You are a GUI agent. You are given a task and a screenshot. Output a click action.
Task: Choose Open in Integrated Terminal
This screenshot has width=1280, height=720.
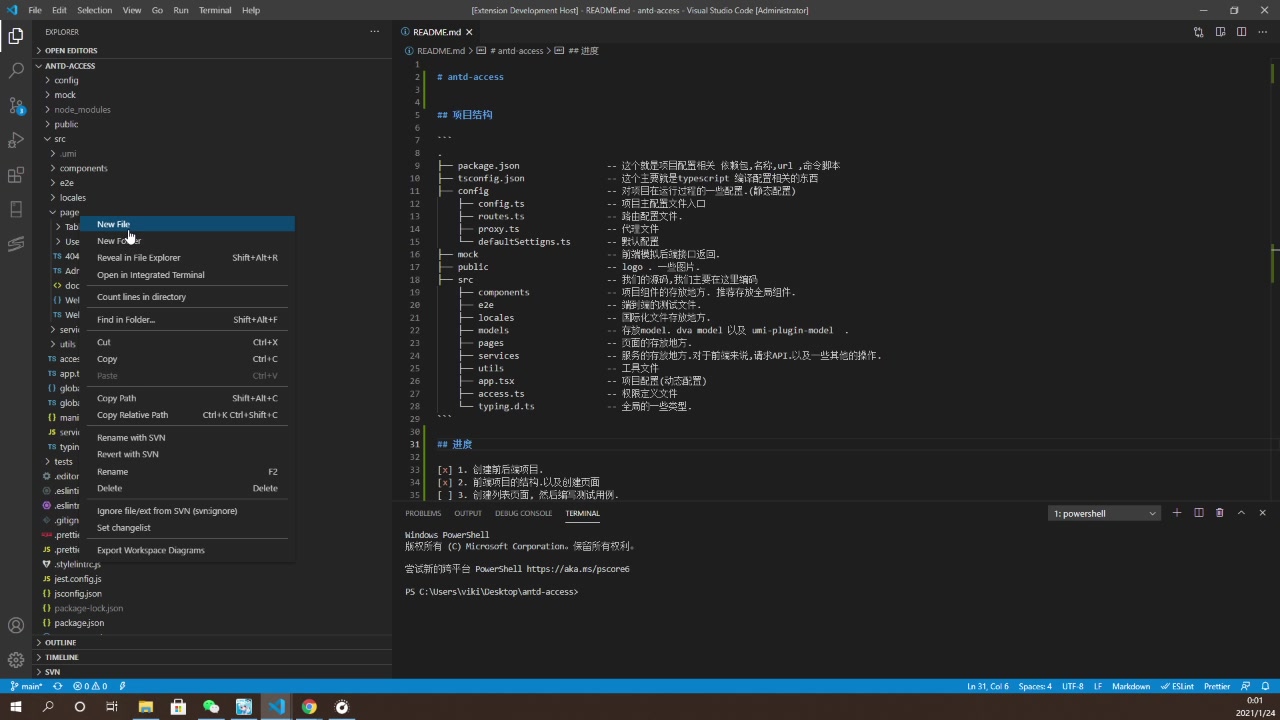pyautogui.click(x=188, y=275)
